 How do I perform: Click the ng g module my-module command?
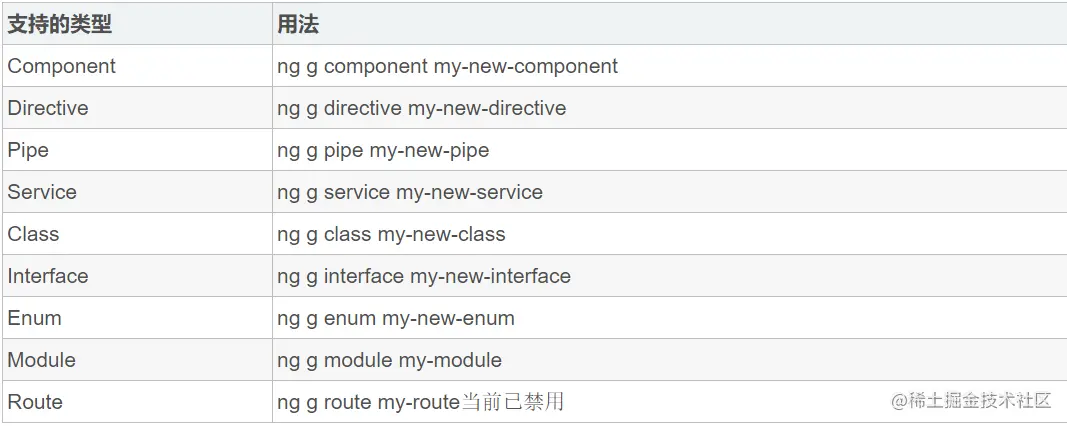389,360
